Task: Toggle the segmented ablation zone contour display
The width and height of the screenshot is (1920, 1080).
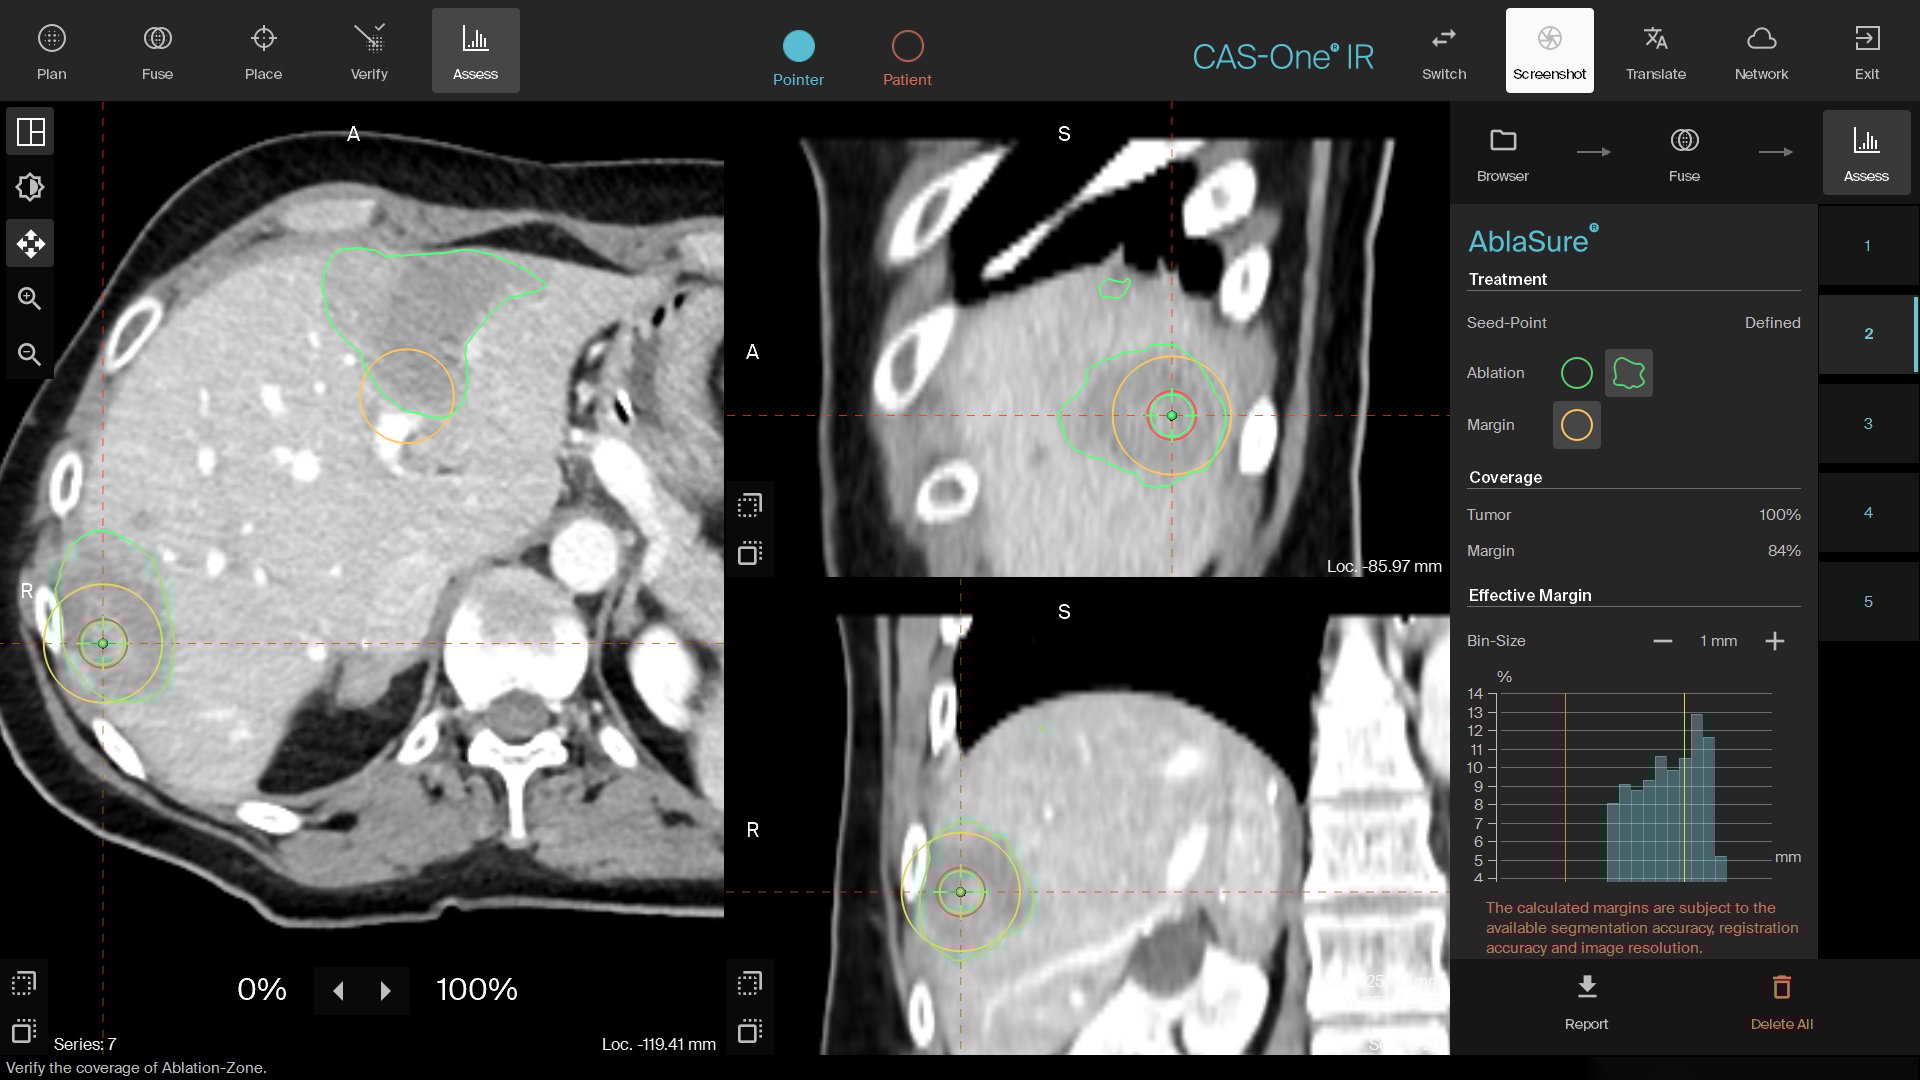Action: 1627,372
